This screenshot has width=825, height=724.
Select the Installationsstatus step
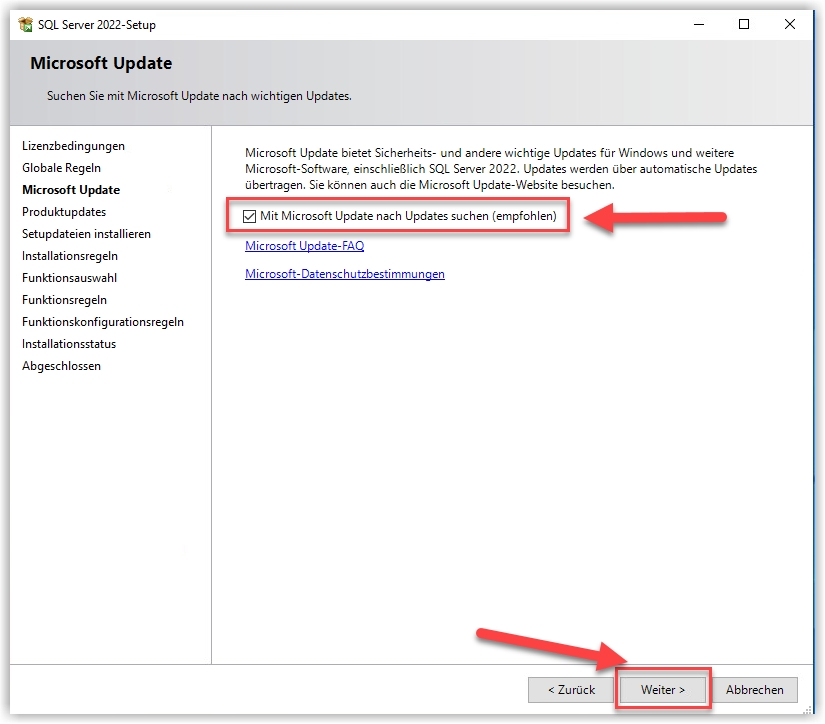[x=69, y=344]
